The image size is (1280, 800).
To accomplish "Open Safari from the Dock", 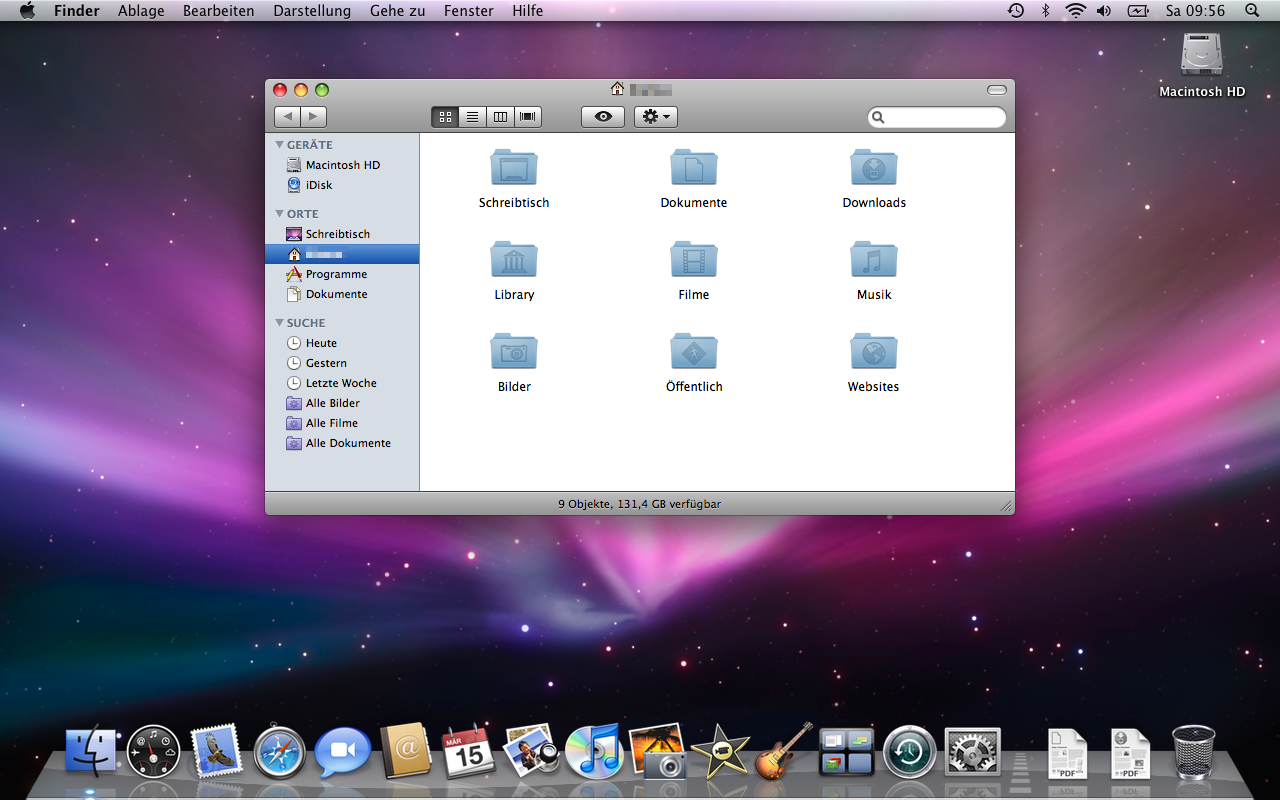I will pos(279,753).
